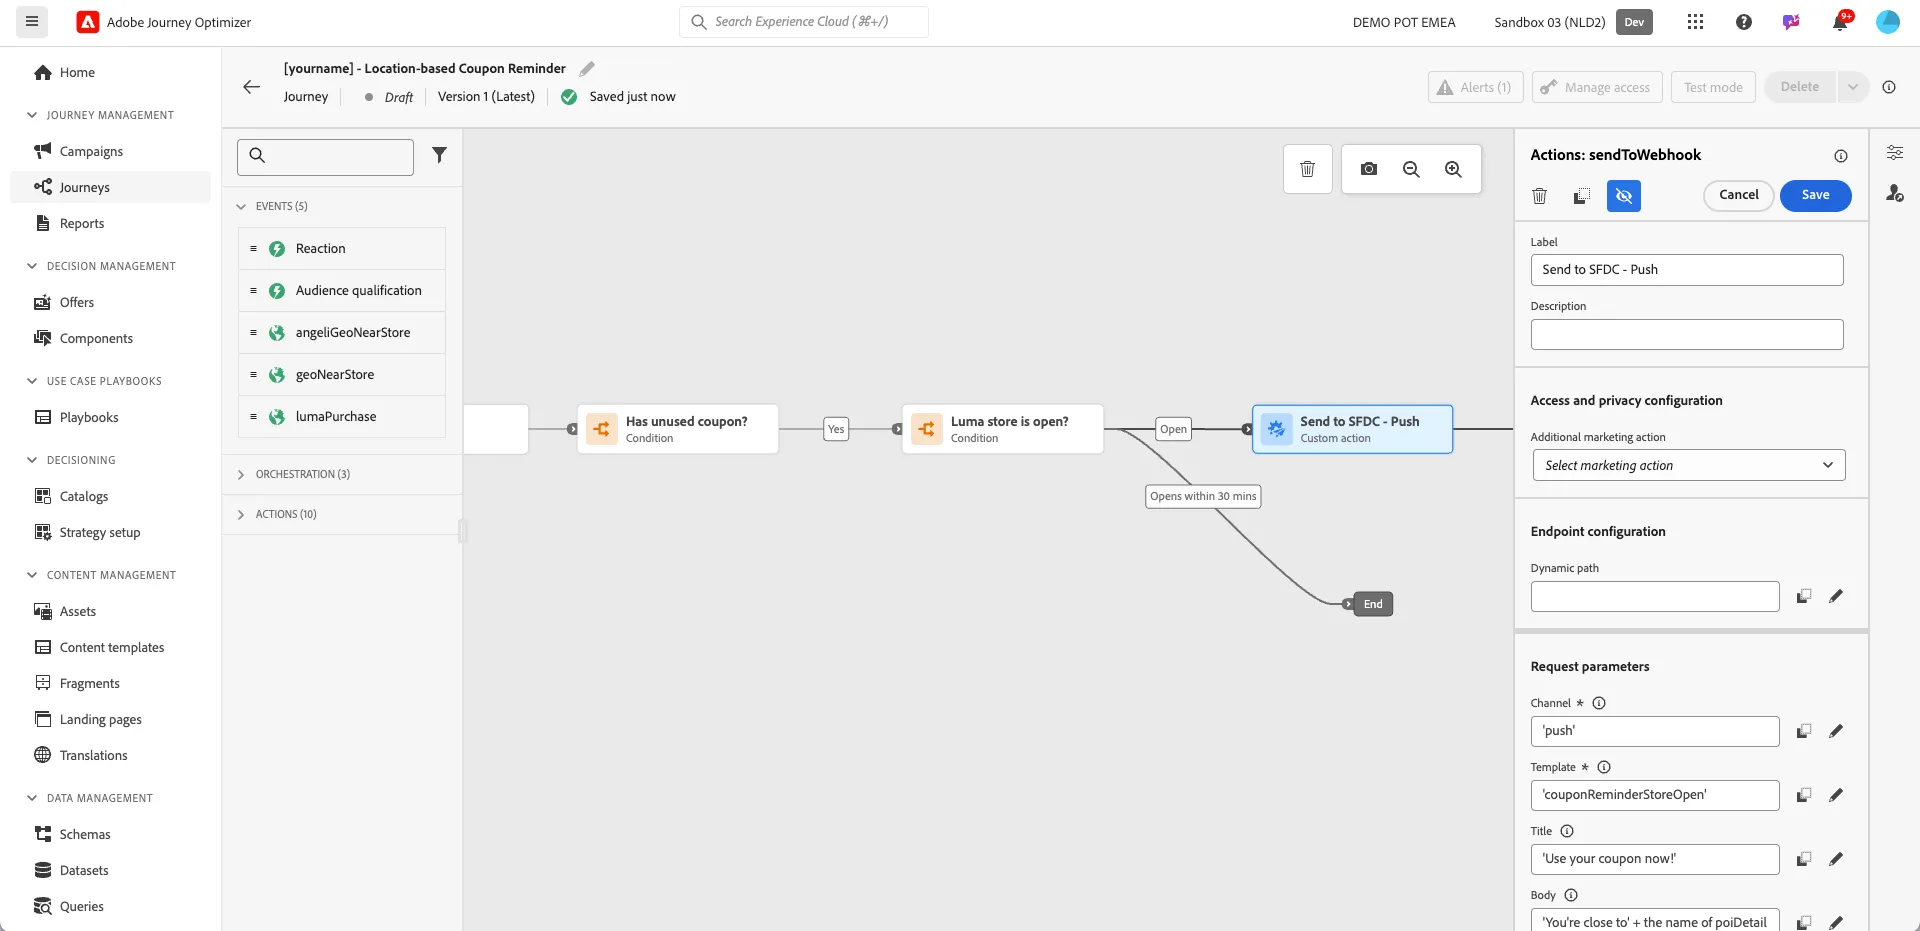Open the info icon next to Actions: sendToWebhook
Image resolution: width=1920 pixels, height=931 pixels.
click(1841, 156)
